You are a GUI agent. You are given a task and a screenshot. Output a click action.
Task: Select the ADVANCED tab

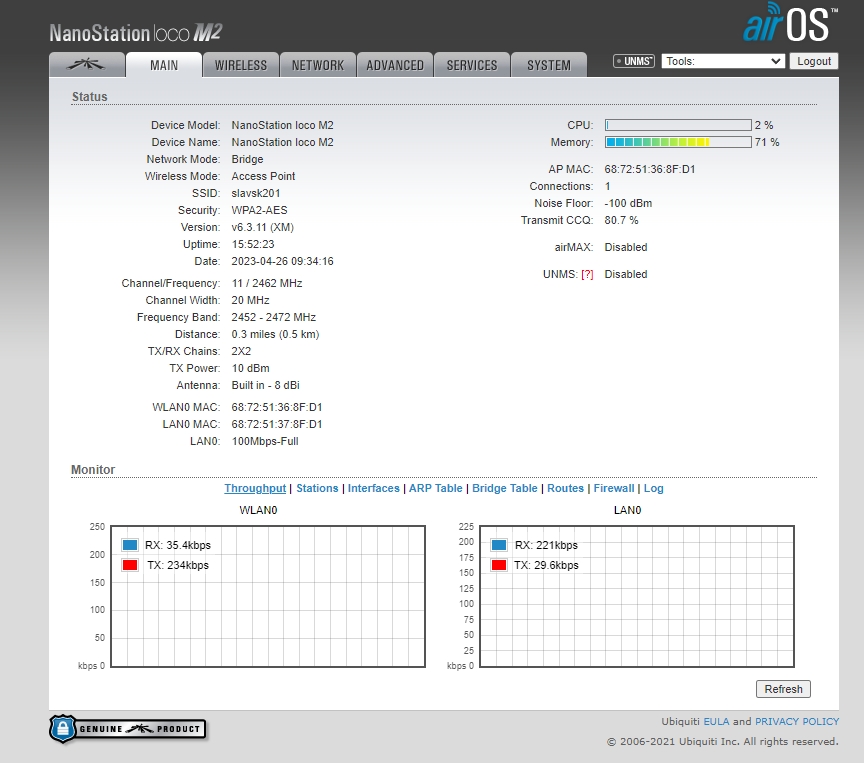coord(395,65)
